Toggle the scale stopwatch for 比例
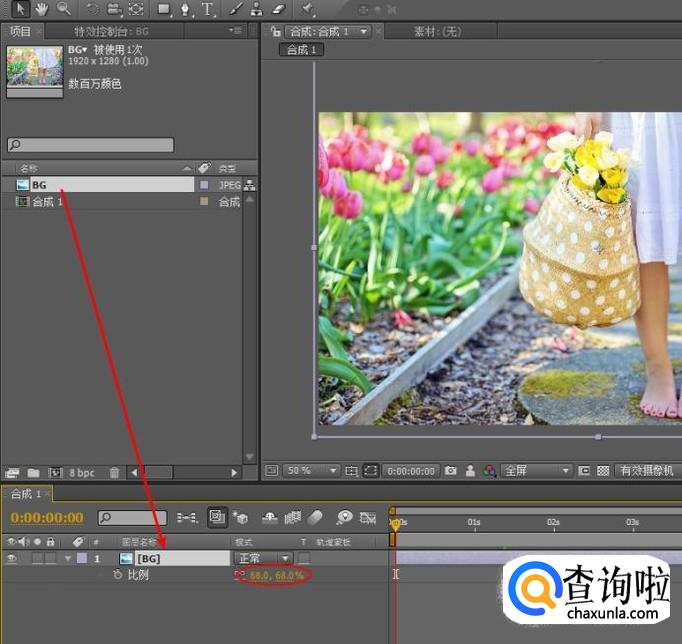 (117, 574)
